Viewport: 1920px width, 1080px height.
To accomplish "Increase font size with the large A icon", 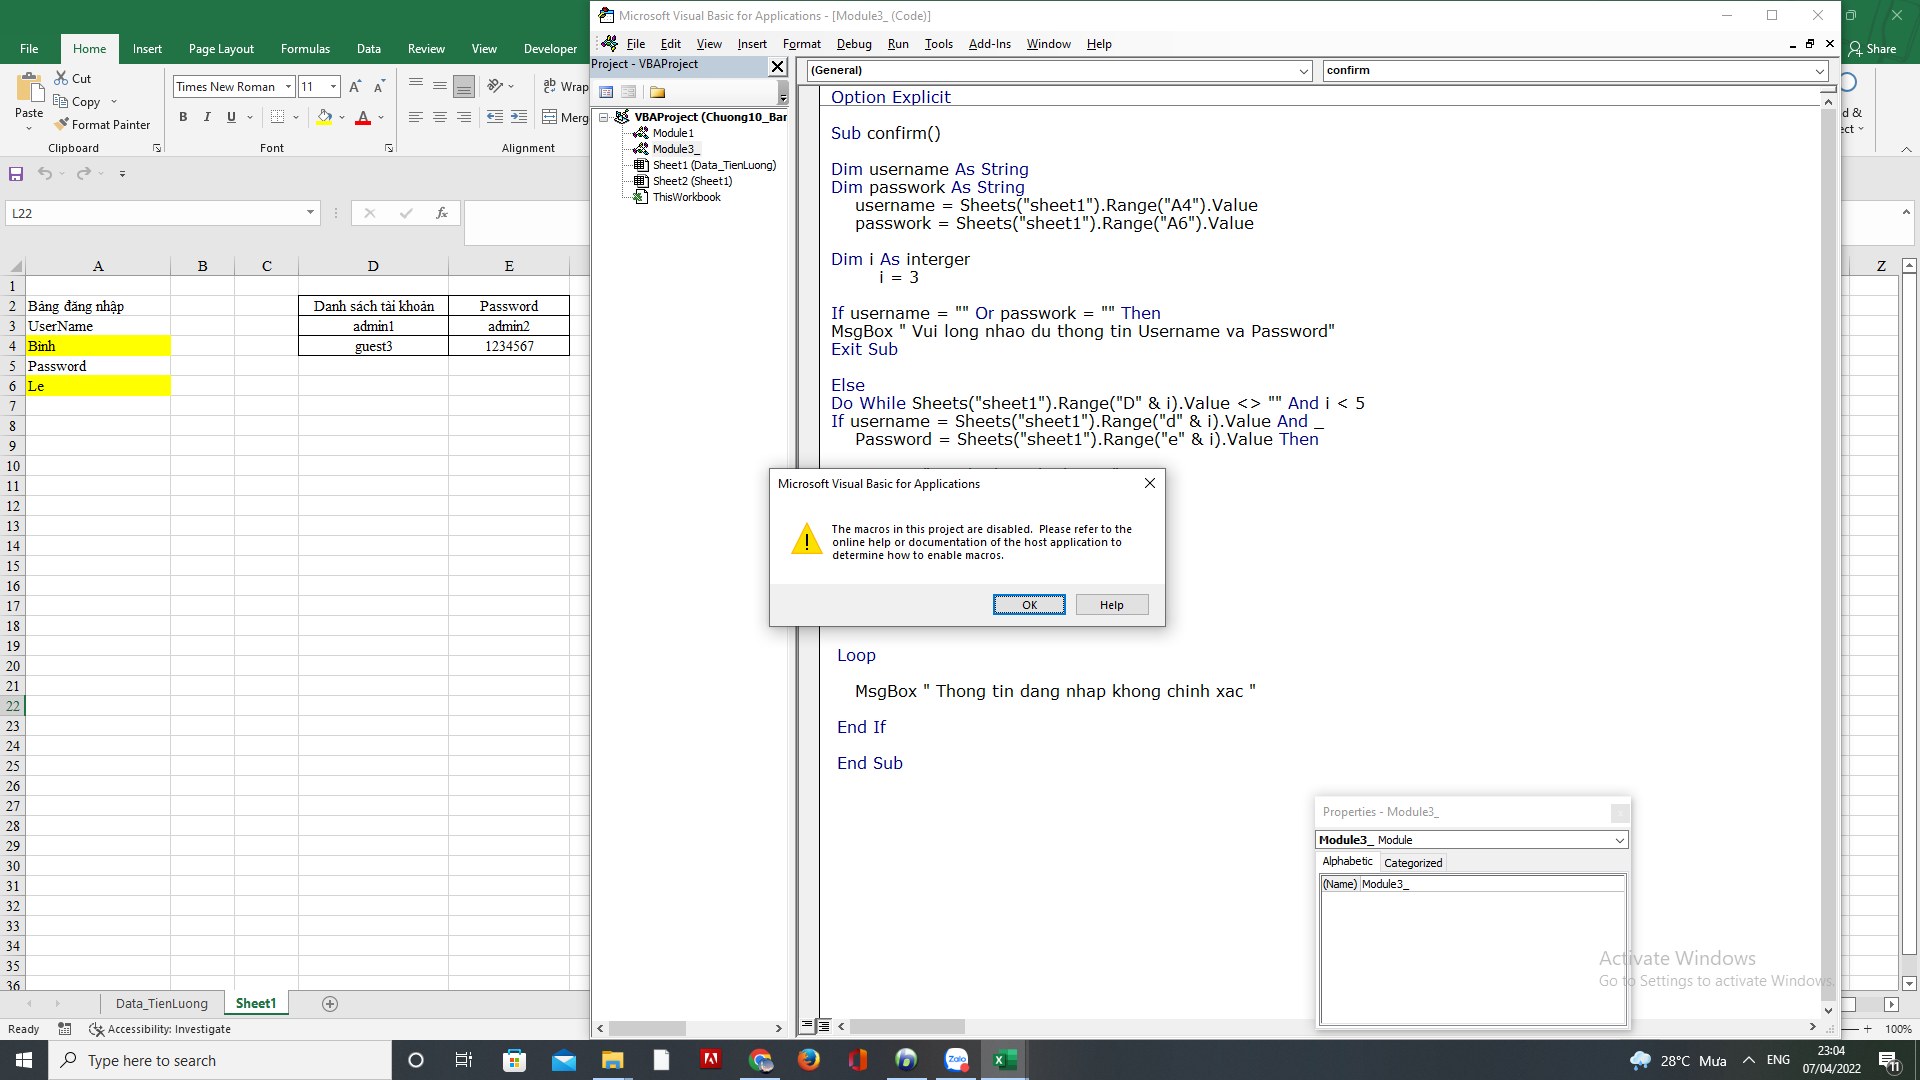I will (x=355, y=87).
